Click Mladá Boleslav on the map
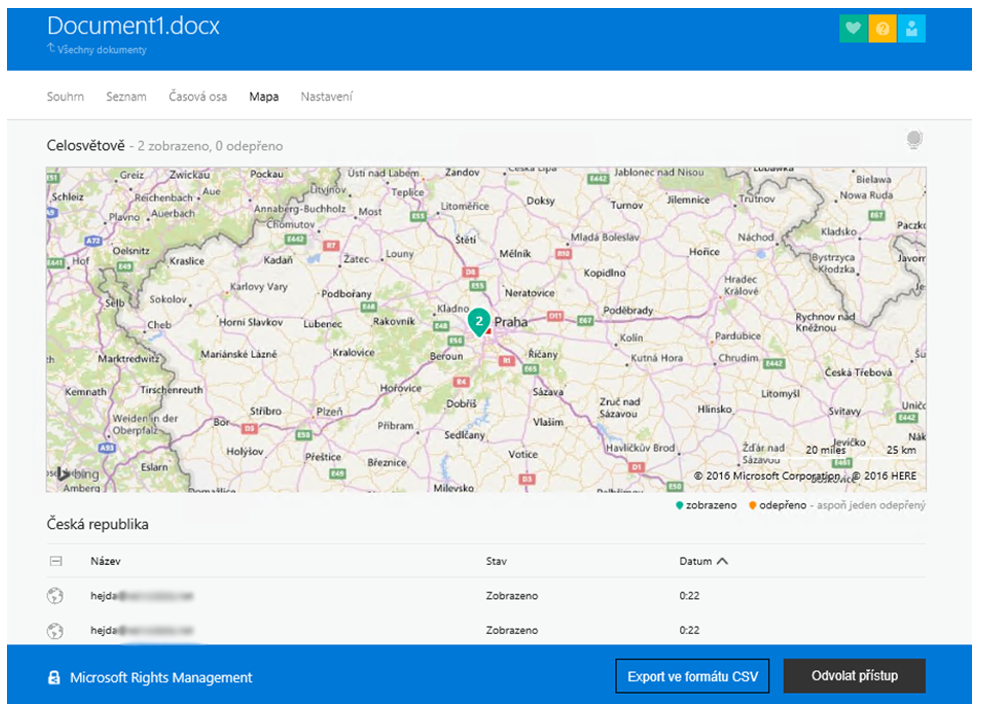981x714 pixels. pos(605,237)
